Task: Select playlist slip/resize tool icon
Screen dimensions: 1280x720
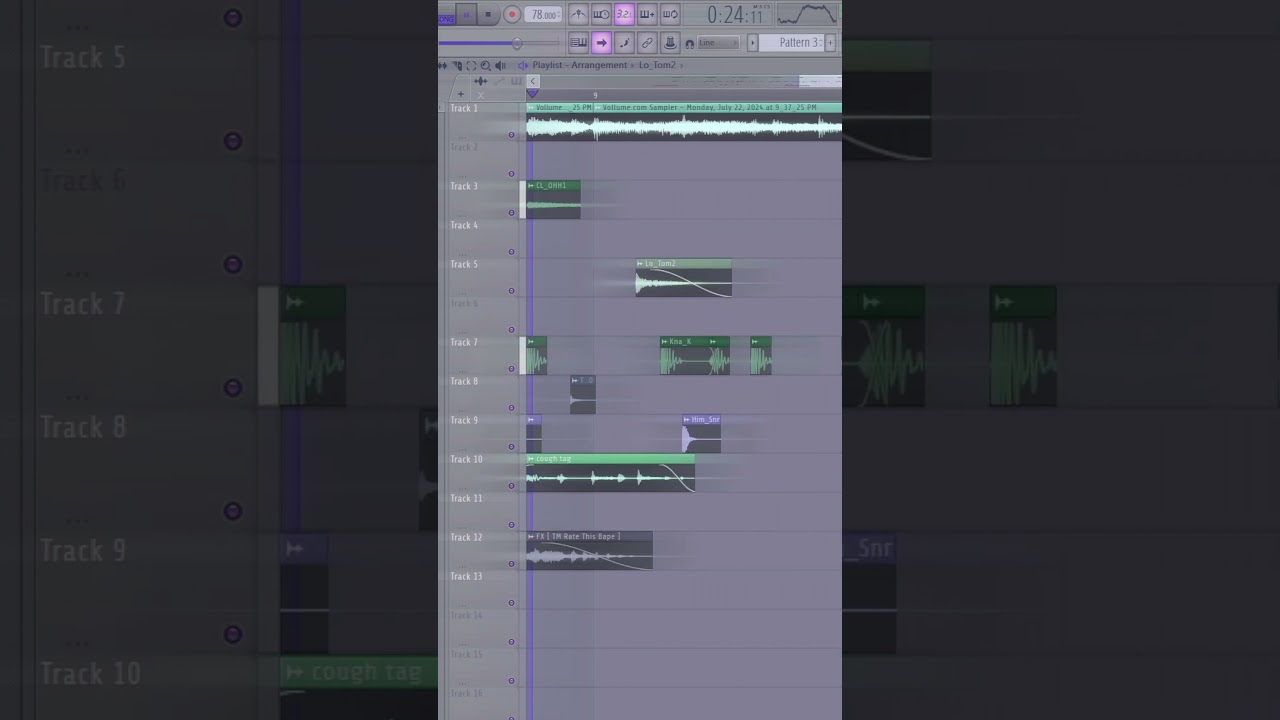Action: (442, 66)
